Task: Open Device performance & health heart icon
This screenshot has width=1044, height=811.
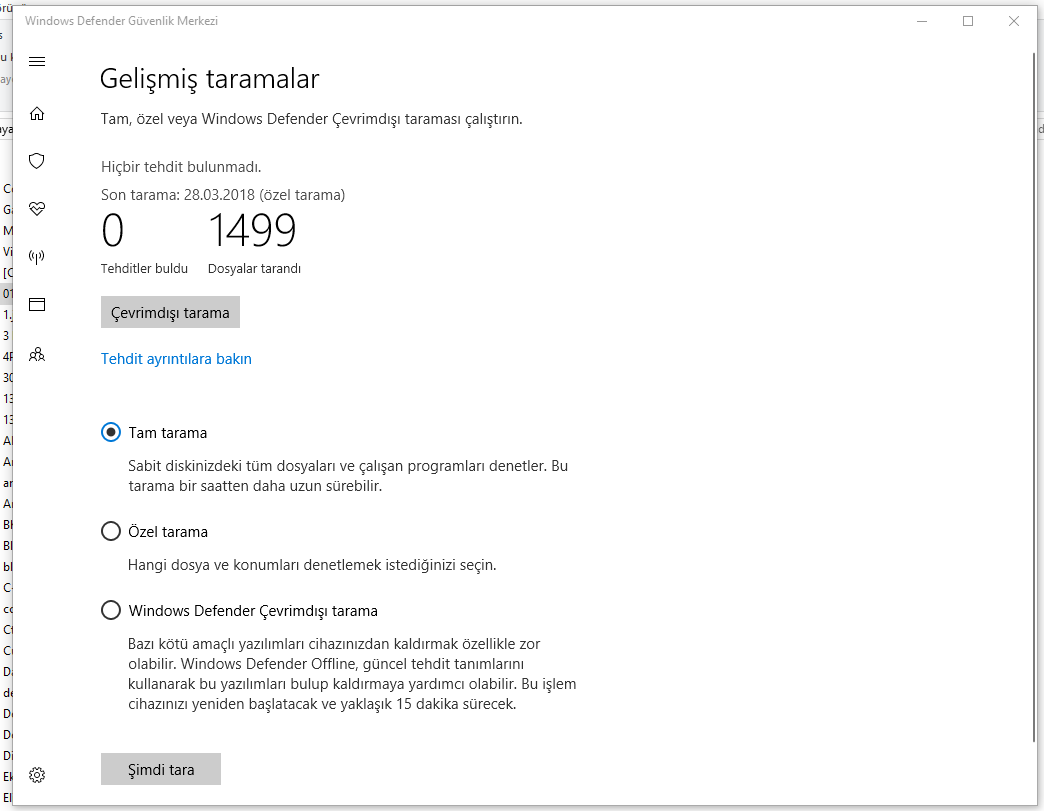Action: click(x=37, y=209)
